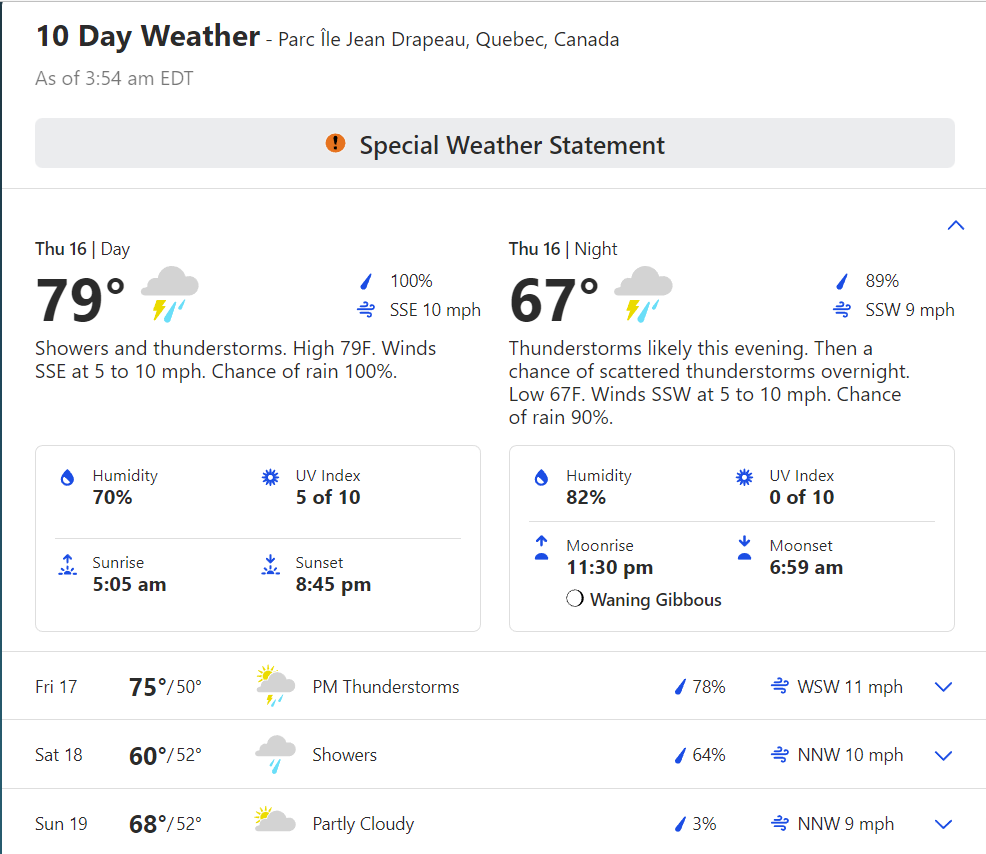This screenshot has width=986, height=854.
Task: Click the Thu 16 Day thunderstorm icon
Action: tap(169, 294)
